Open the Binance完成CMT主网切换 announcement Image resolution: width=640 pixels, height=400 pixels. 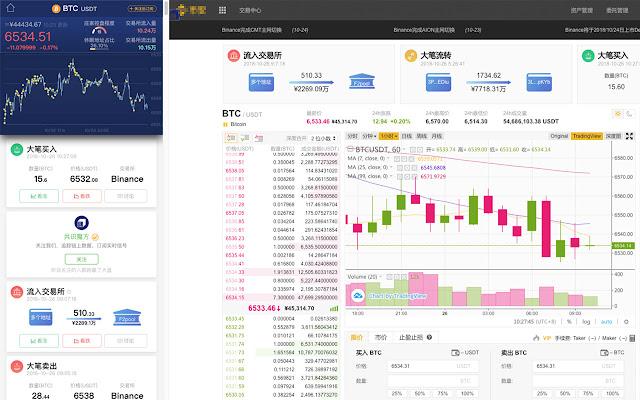tap(252, 30)
